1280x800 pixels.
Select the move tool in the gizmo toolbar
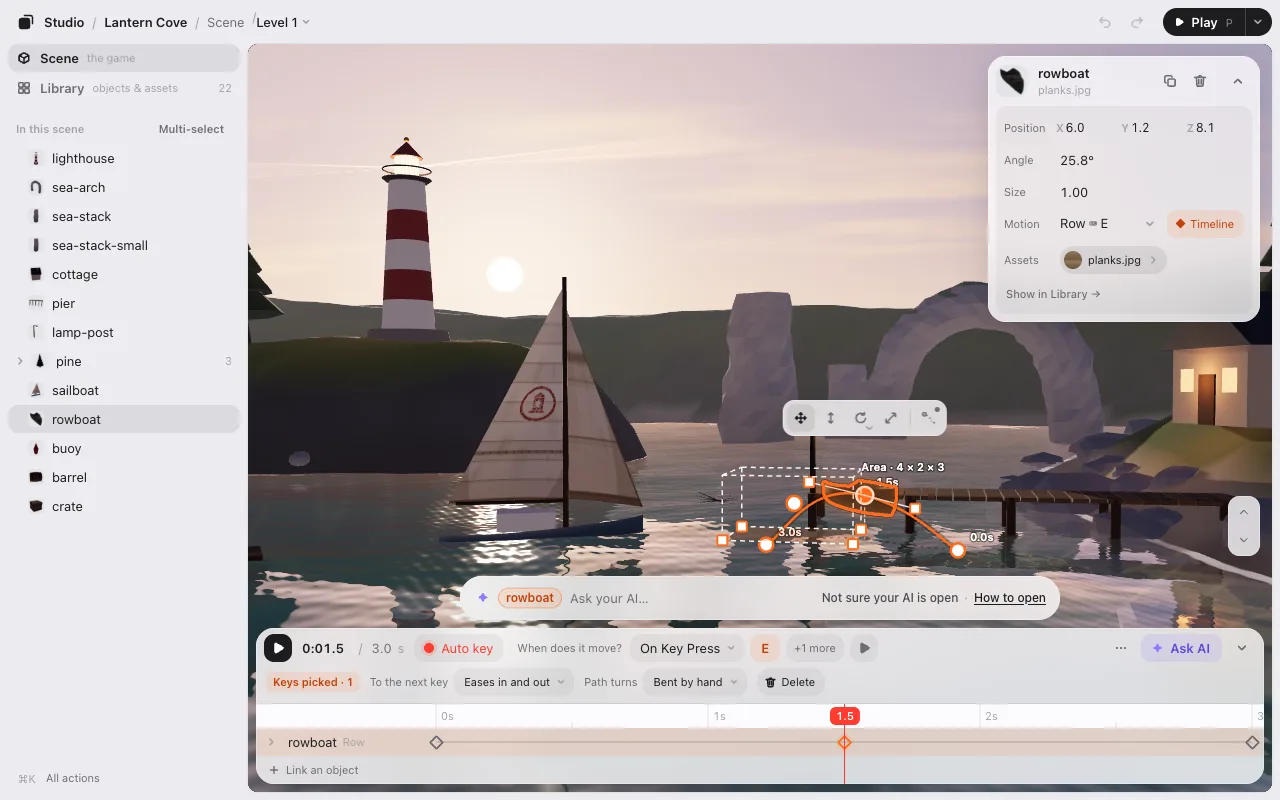pos(800,418)
